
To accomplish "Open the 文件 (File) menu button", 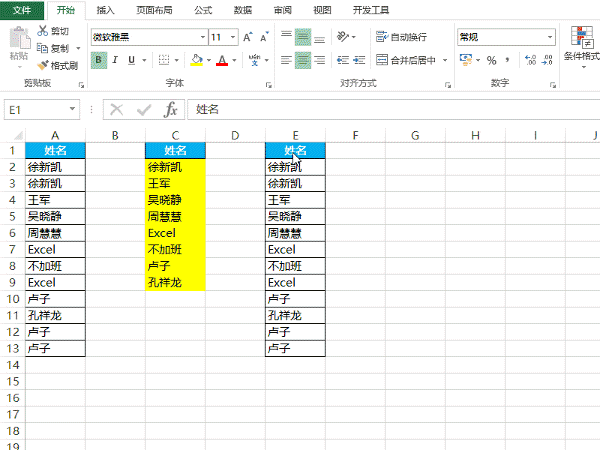I will click(x=22, y=10).
